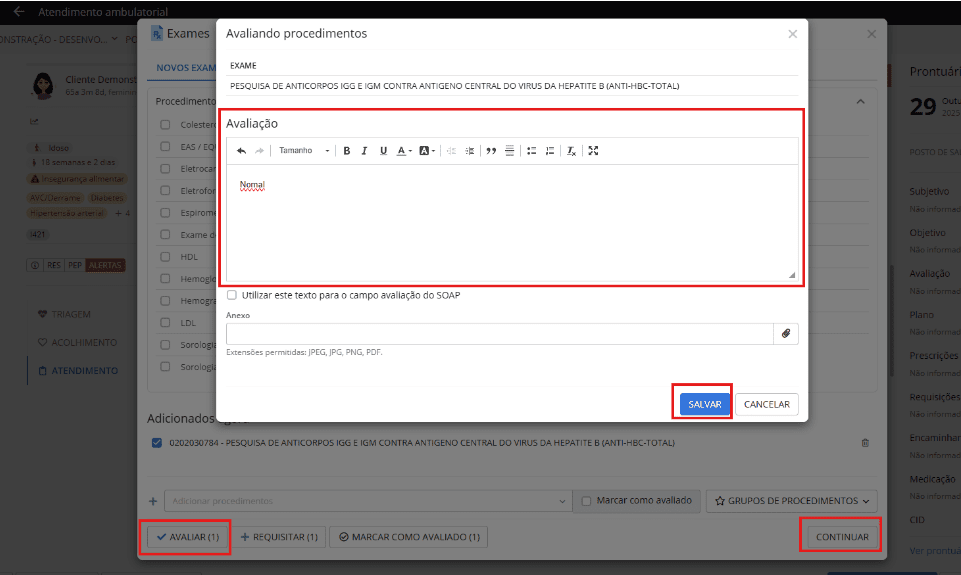Uncheck the added procedure 0202030784 checkbox

tap(157, 443)
